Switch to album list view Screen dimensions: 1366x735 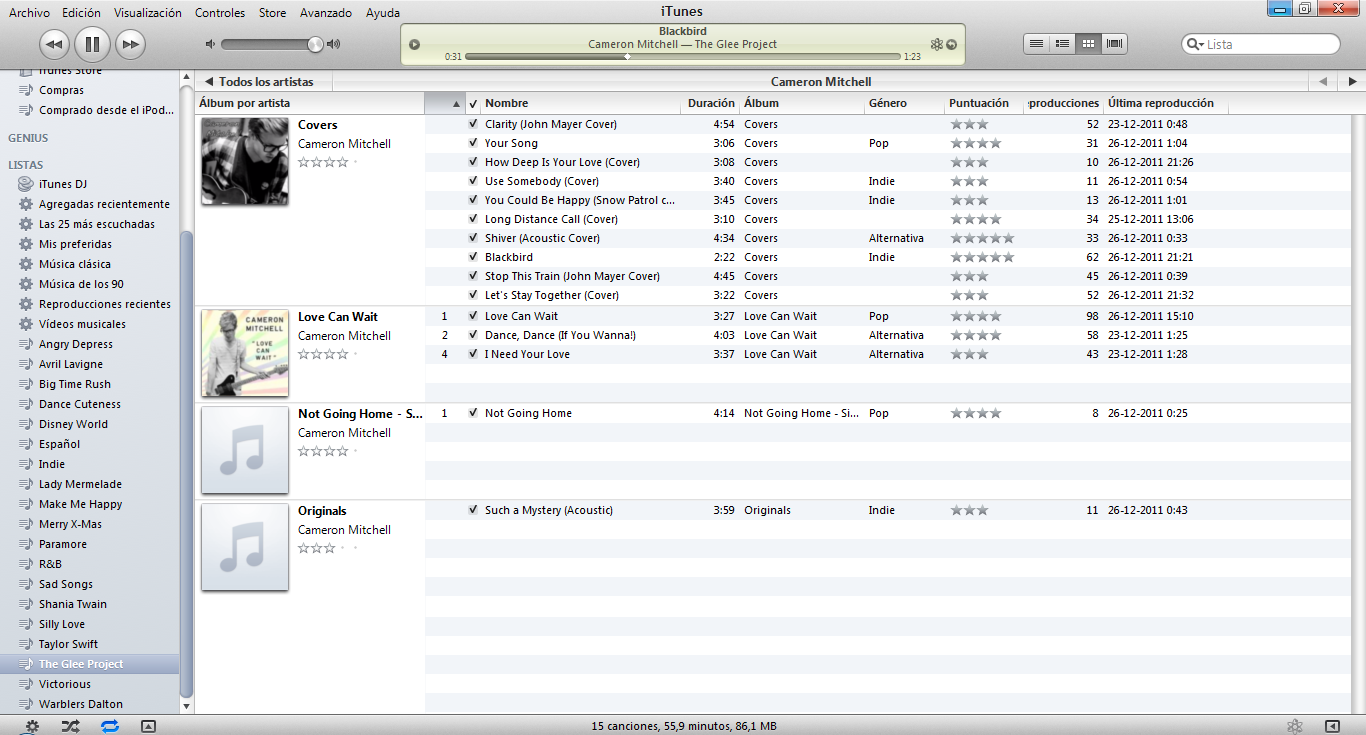[x=1063, y=44]
